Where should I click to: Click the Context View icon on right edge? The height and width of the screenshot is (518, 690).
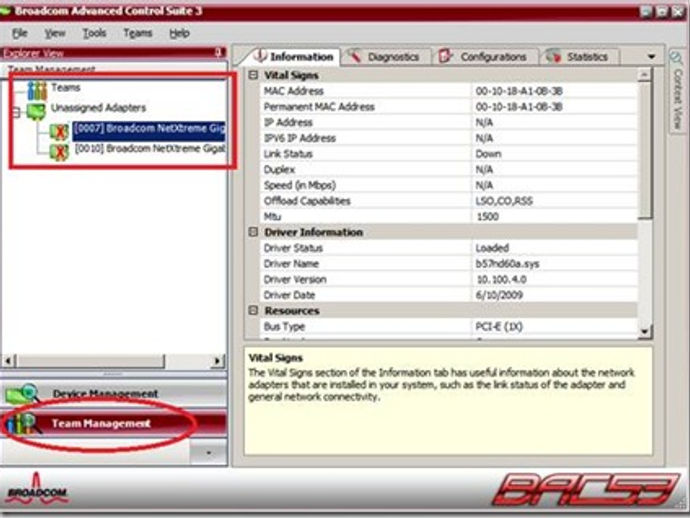(x=675, y=57)
